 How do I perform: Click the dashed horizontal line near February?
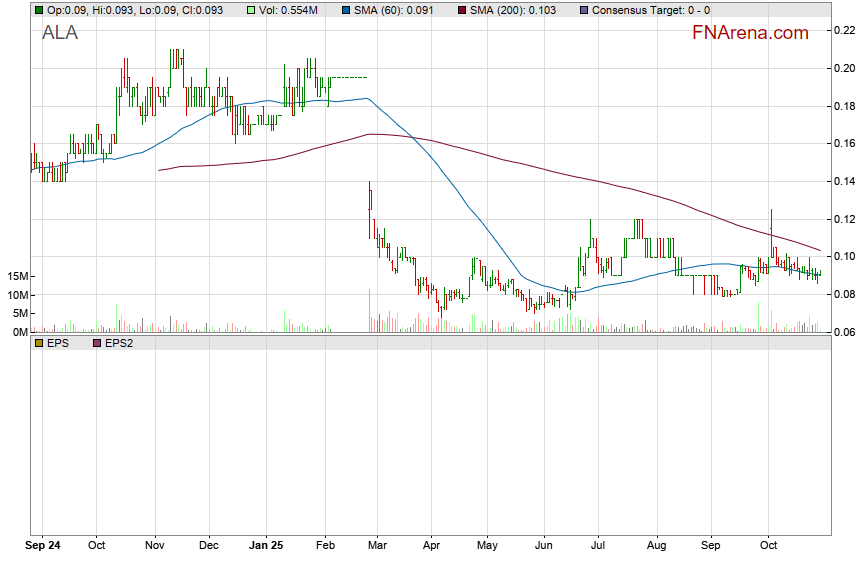pos(349,77)
